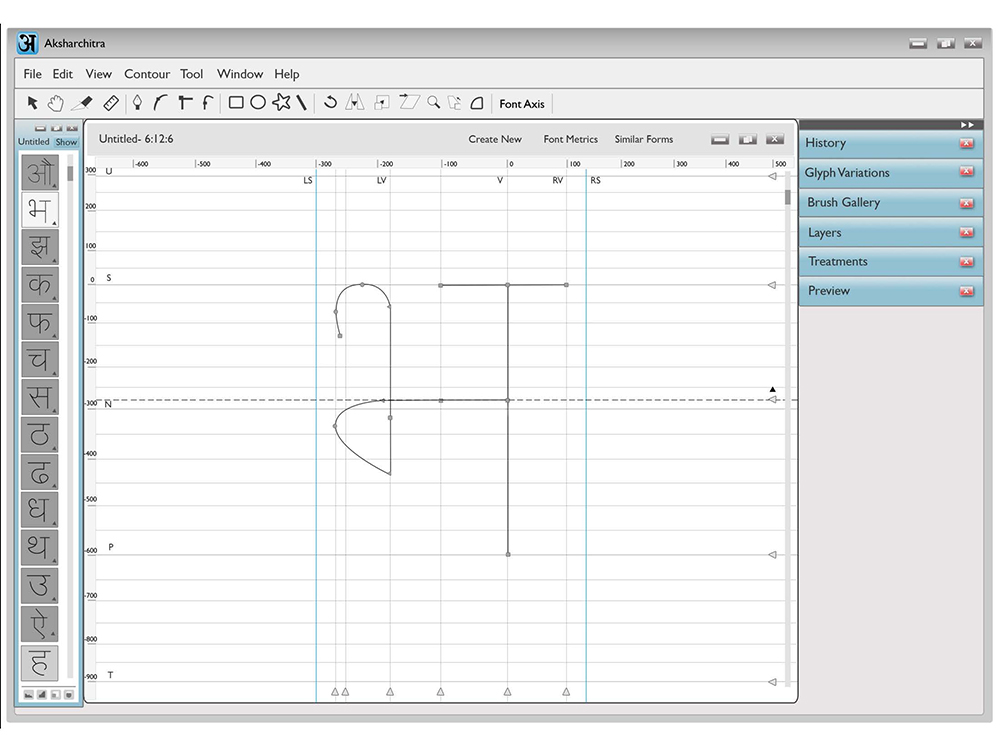Image resolution: width=1000 pixels, height=750 pixels.
Task: Click bottom guide handle under V line
Action: 508,691
